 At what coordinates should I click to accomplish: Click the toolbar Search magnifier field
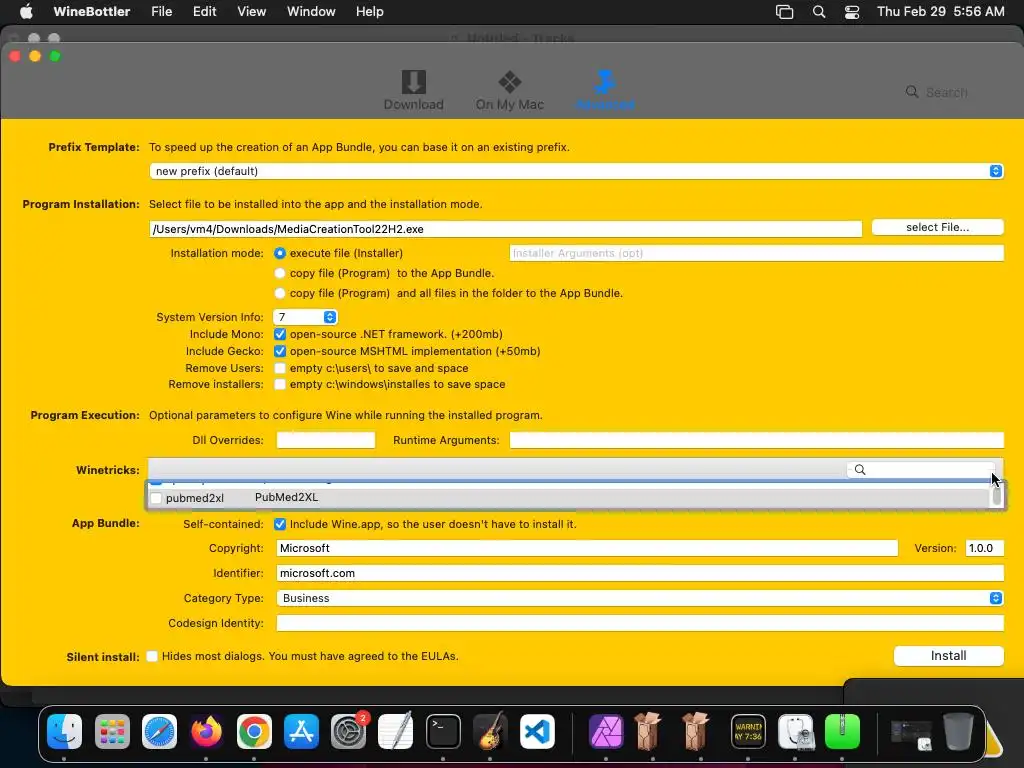937,92
